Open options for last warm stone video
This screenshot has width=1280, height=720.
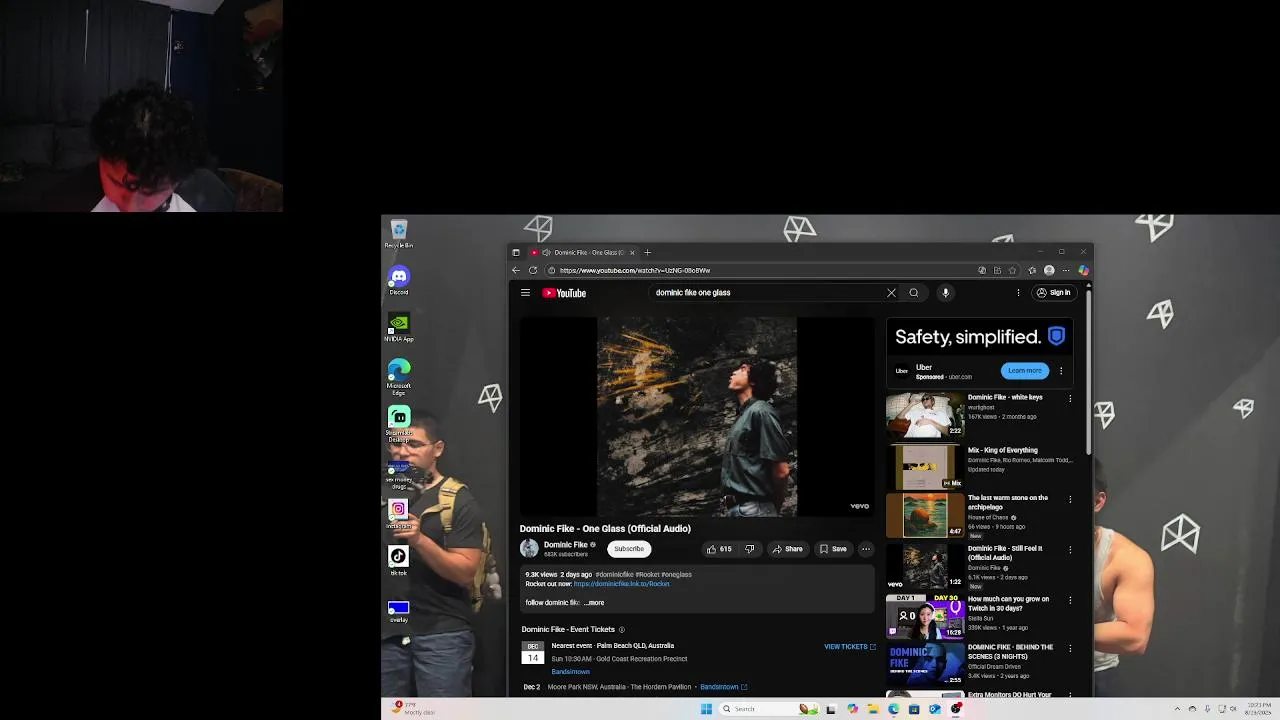(1070, 499)
